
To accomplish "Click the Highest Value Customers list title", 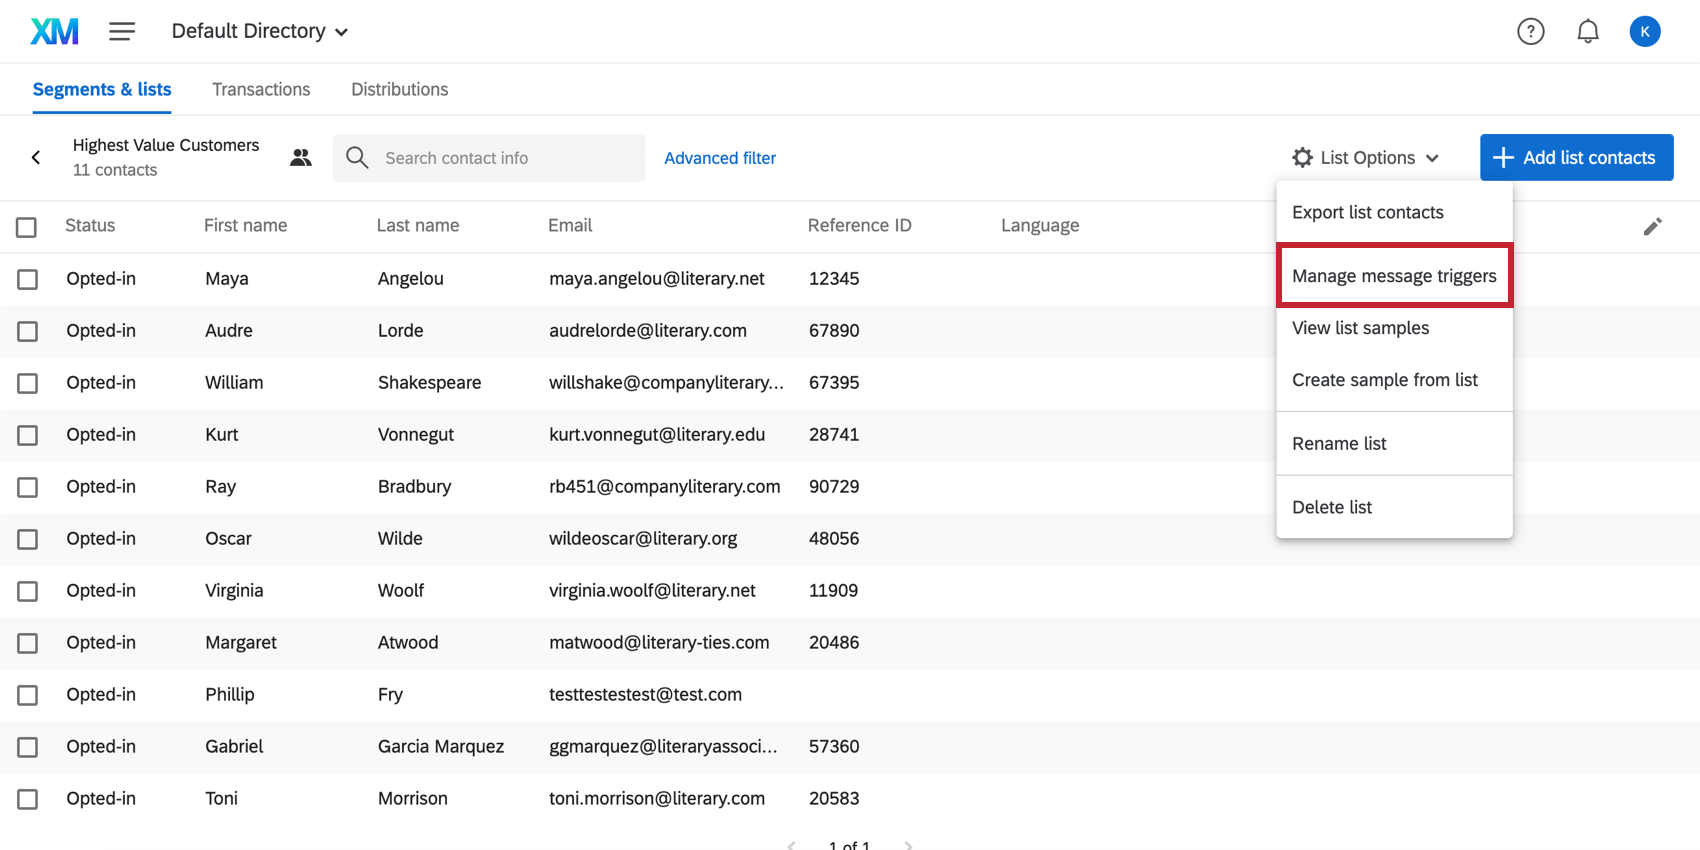I will click(166, 145).
